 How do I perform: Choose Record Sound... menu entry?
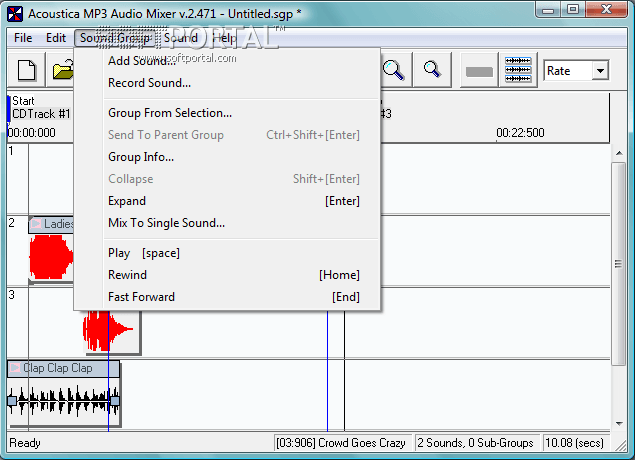[x=227, y=83]
